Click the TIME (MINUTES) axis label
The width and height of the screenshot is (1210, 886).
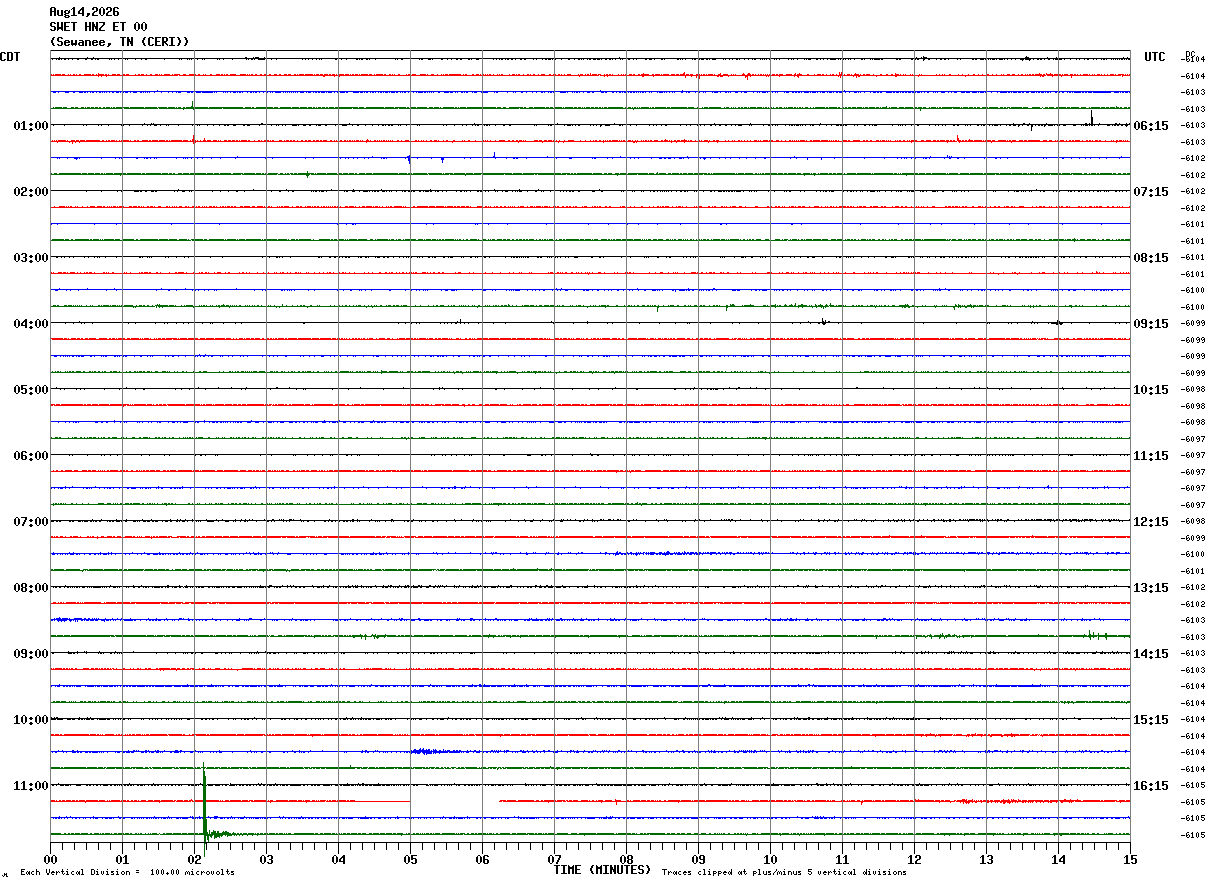pos(602,870)
